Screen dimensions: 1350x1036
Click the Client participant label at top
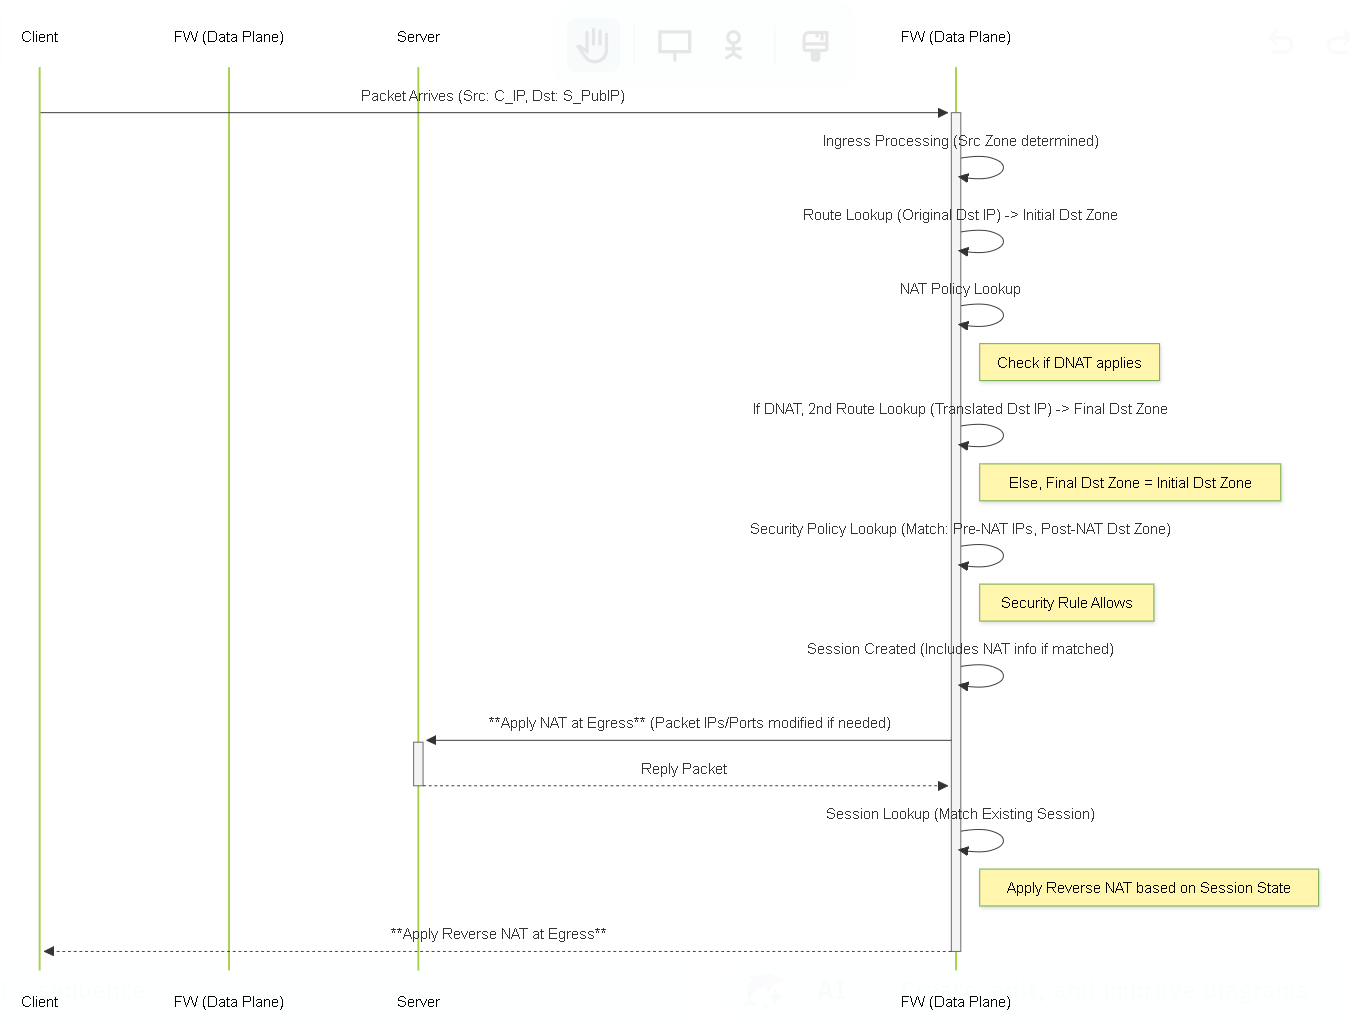pos(40,37)
